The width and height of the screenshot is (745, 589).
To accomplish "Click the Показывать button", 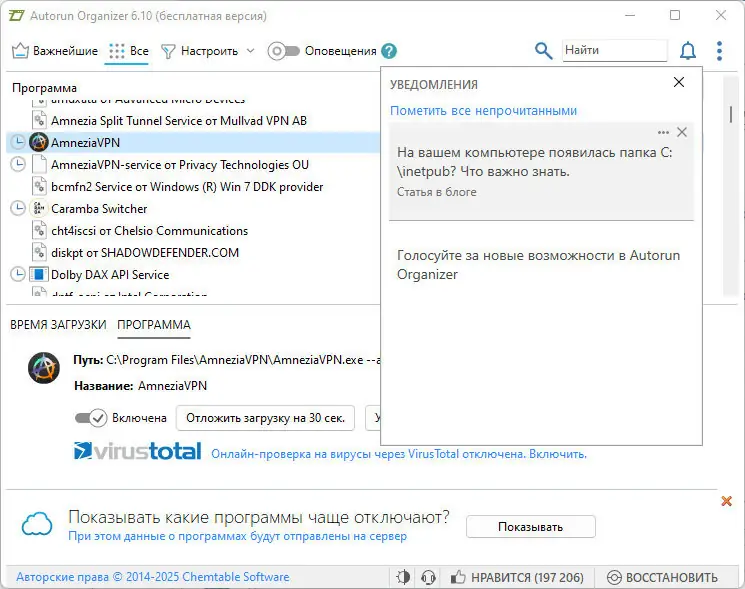I will pyautogui.click(x=530, y=527).
